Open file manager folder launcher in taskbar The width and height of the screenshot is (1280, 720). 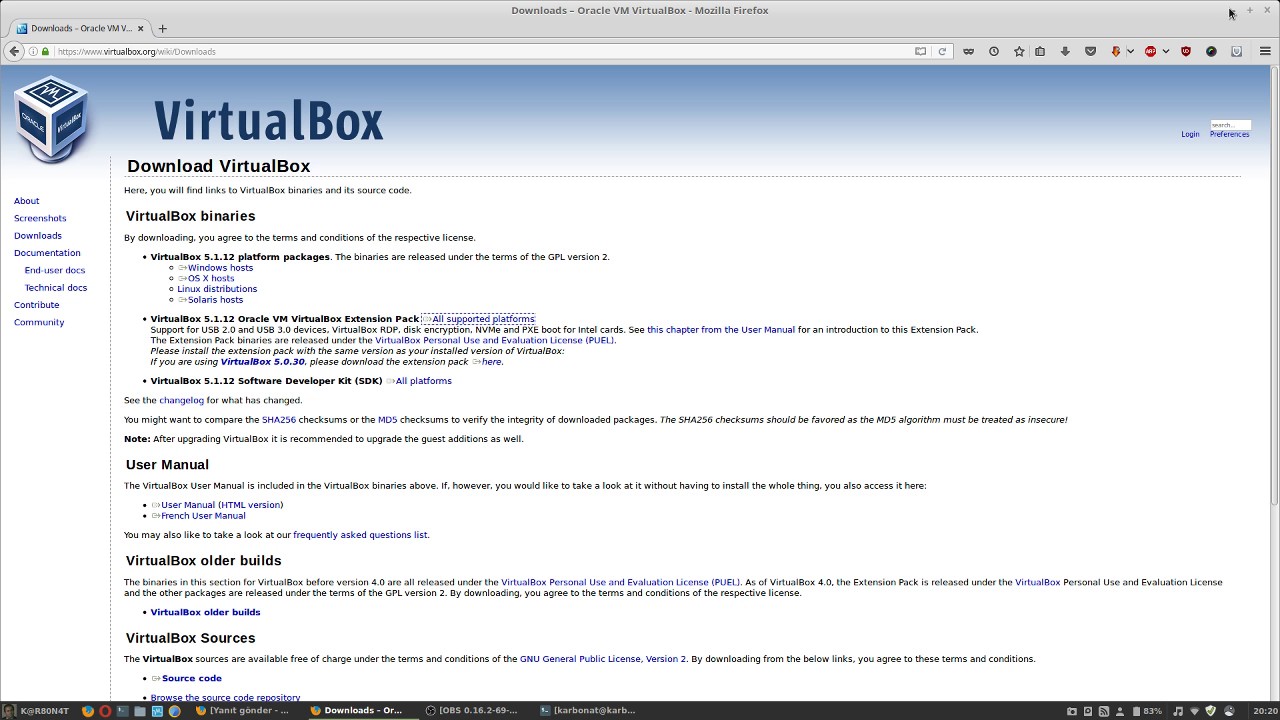[140, 711]
